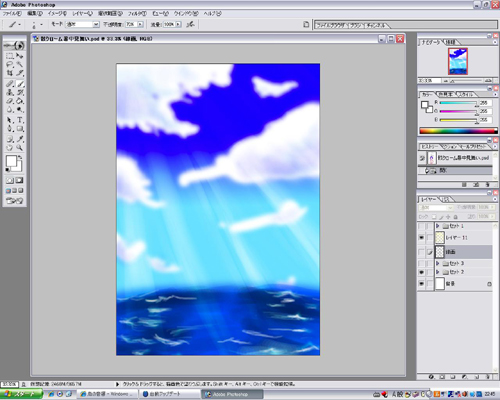Show the selected highlighted layer via eye box
Viewport: 500px width, 400px height.
(421, 252)
